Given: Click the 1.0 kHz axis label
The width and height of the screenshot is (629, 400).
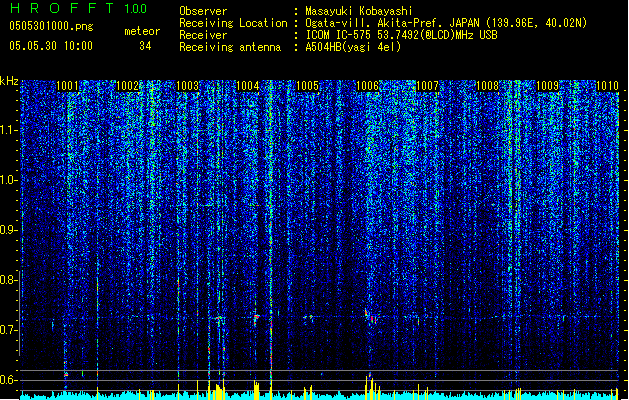Looking at the screenshot, I should pyautogui.click(x=8, y=180).
